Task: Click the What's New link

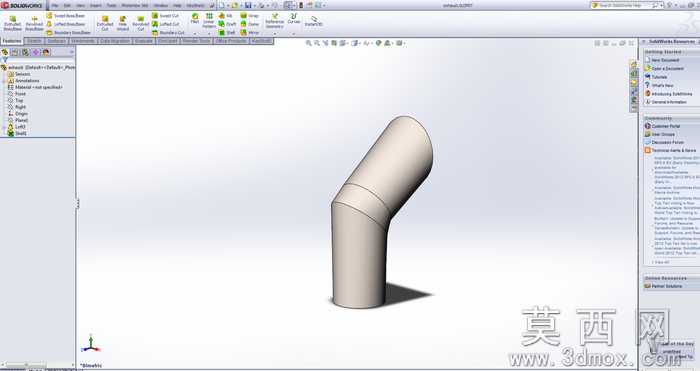Action: pyautogui.click(x=659, y=85)
